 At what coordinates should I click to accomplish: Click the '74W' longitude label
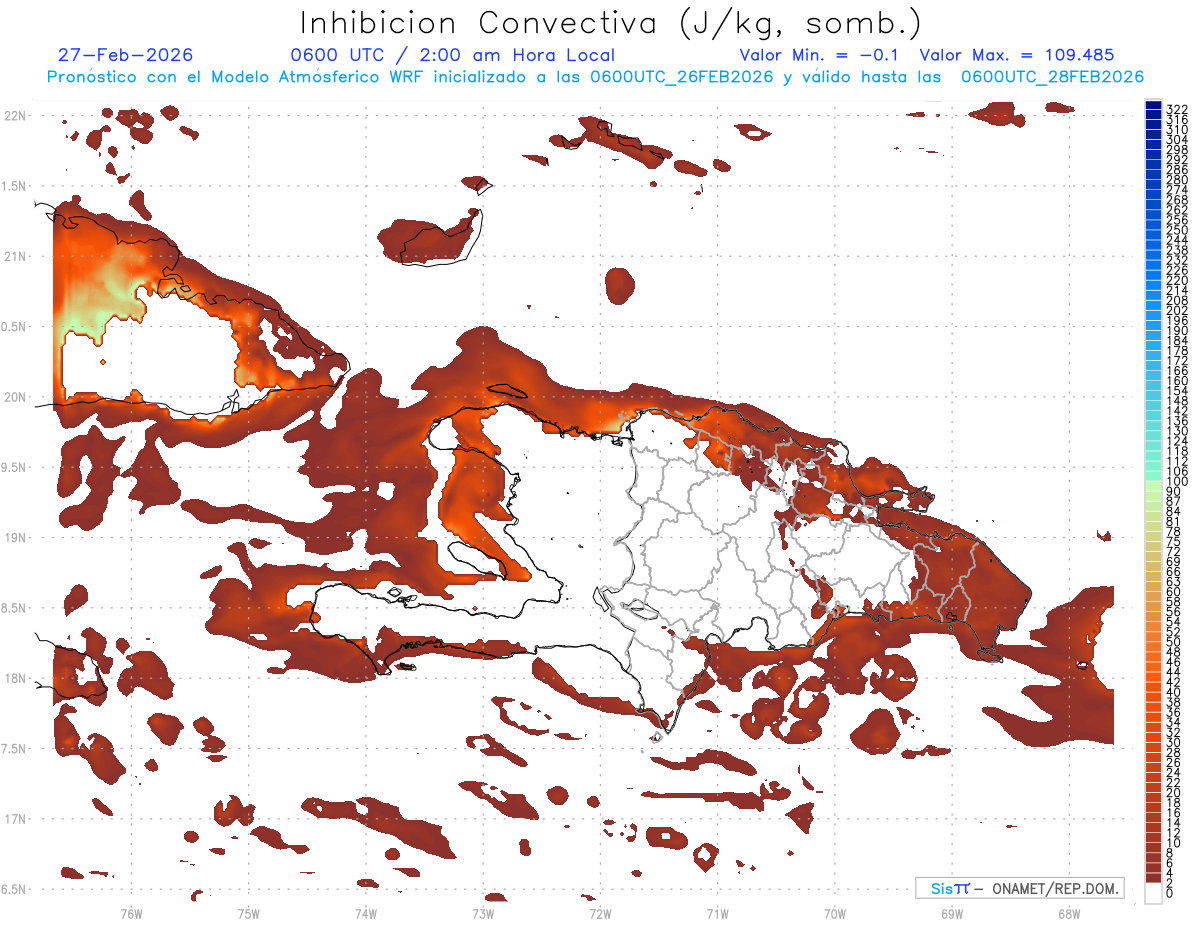click(x=365, y=914)
